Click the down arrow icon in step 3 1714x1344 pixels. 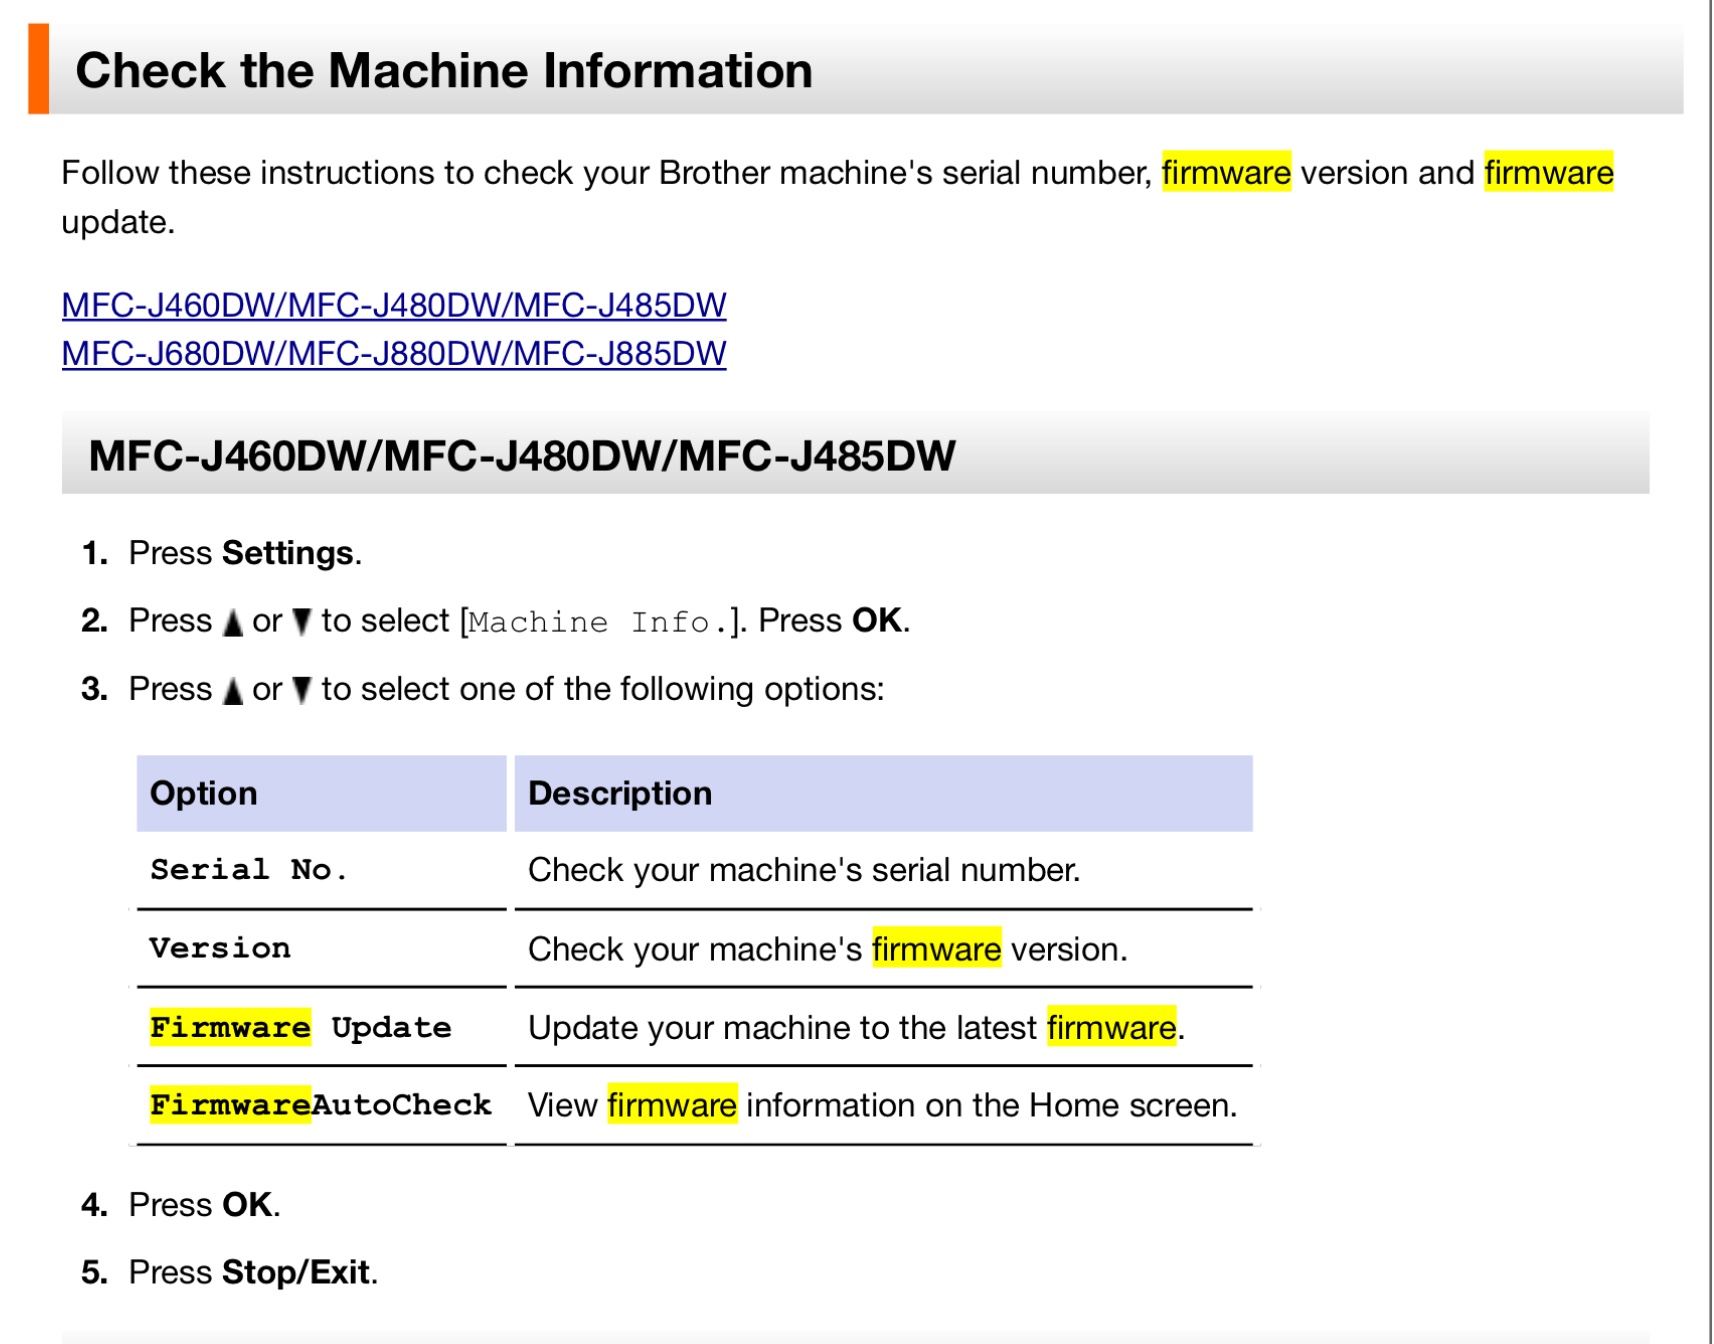click(x=302, y=690)
